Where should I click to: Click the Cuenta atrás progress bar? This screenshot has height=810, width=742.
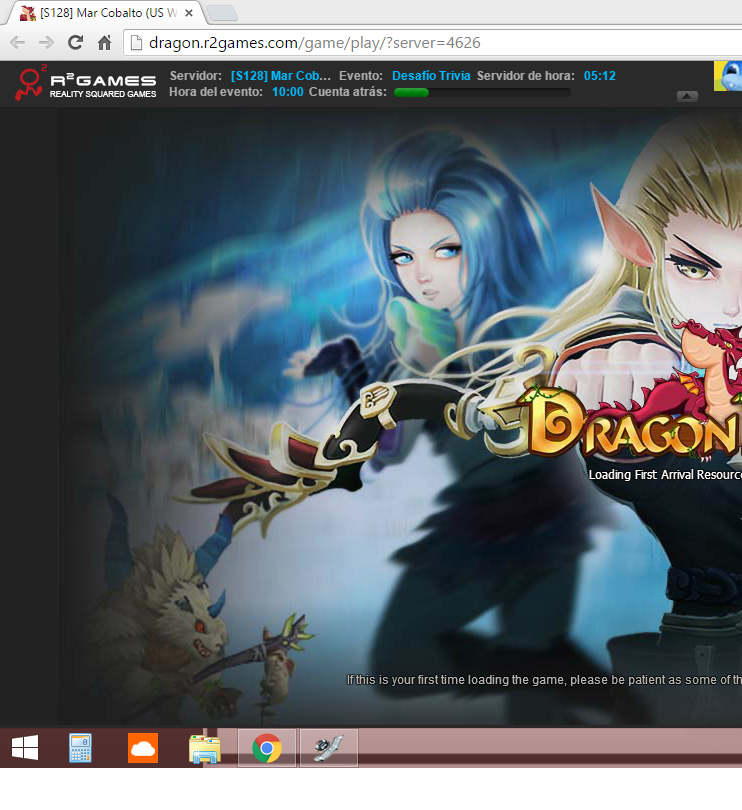coord(482,92)
